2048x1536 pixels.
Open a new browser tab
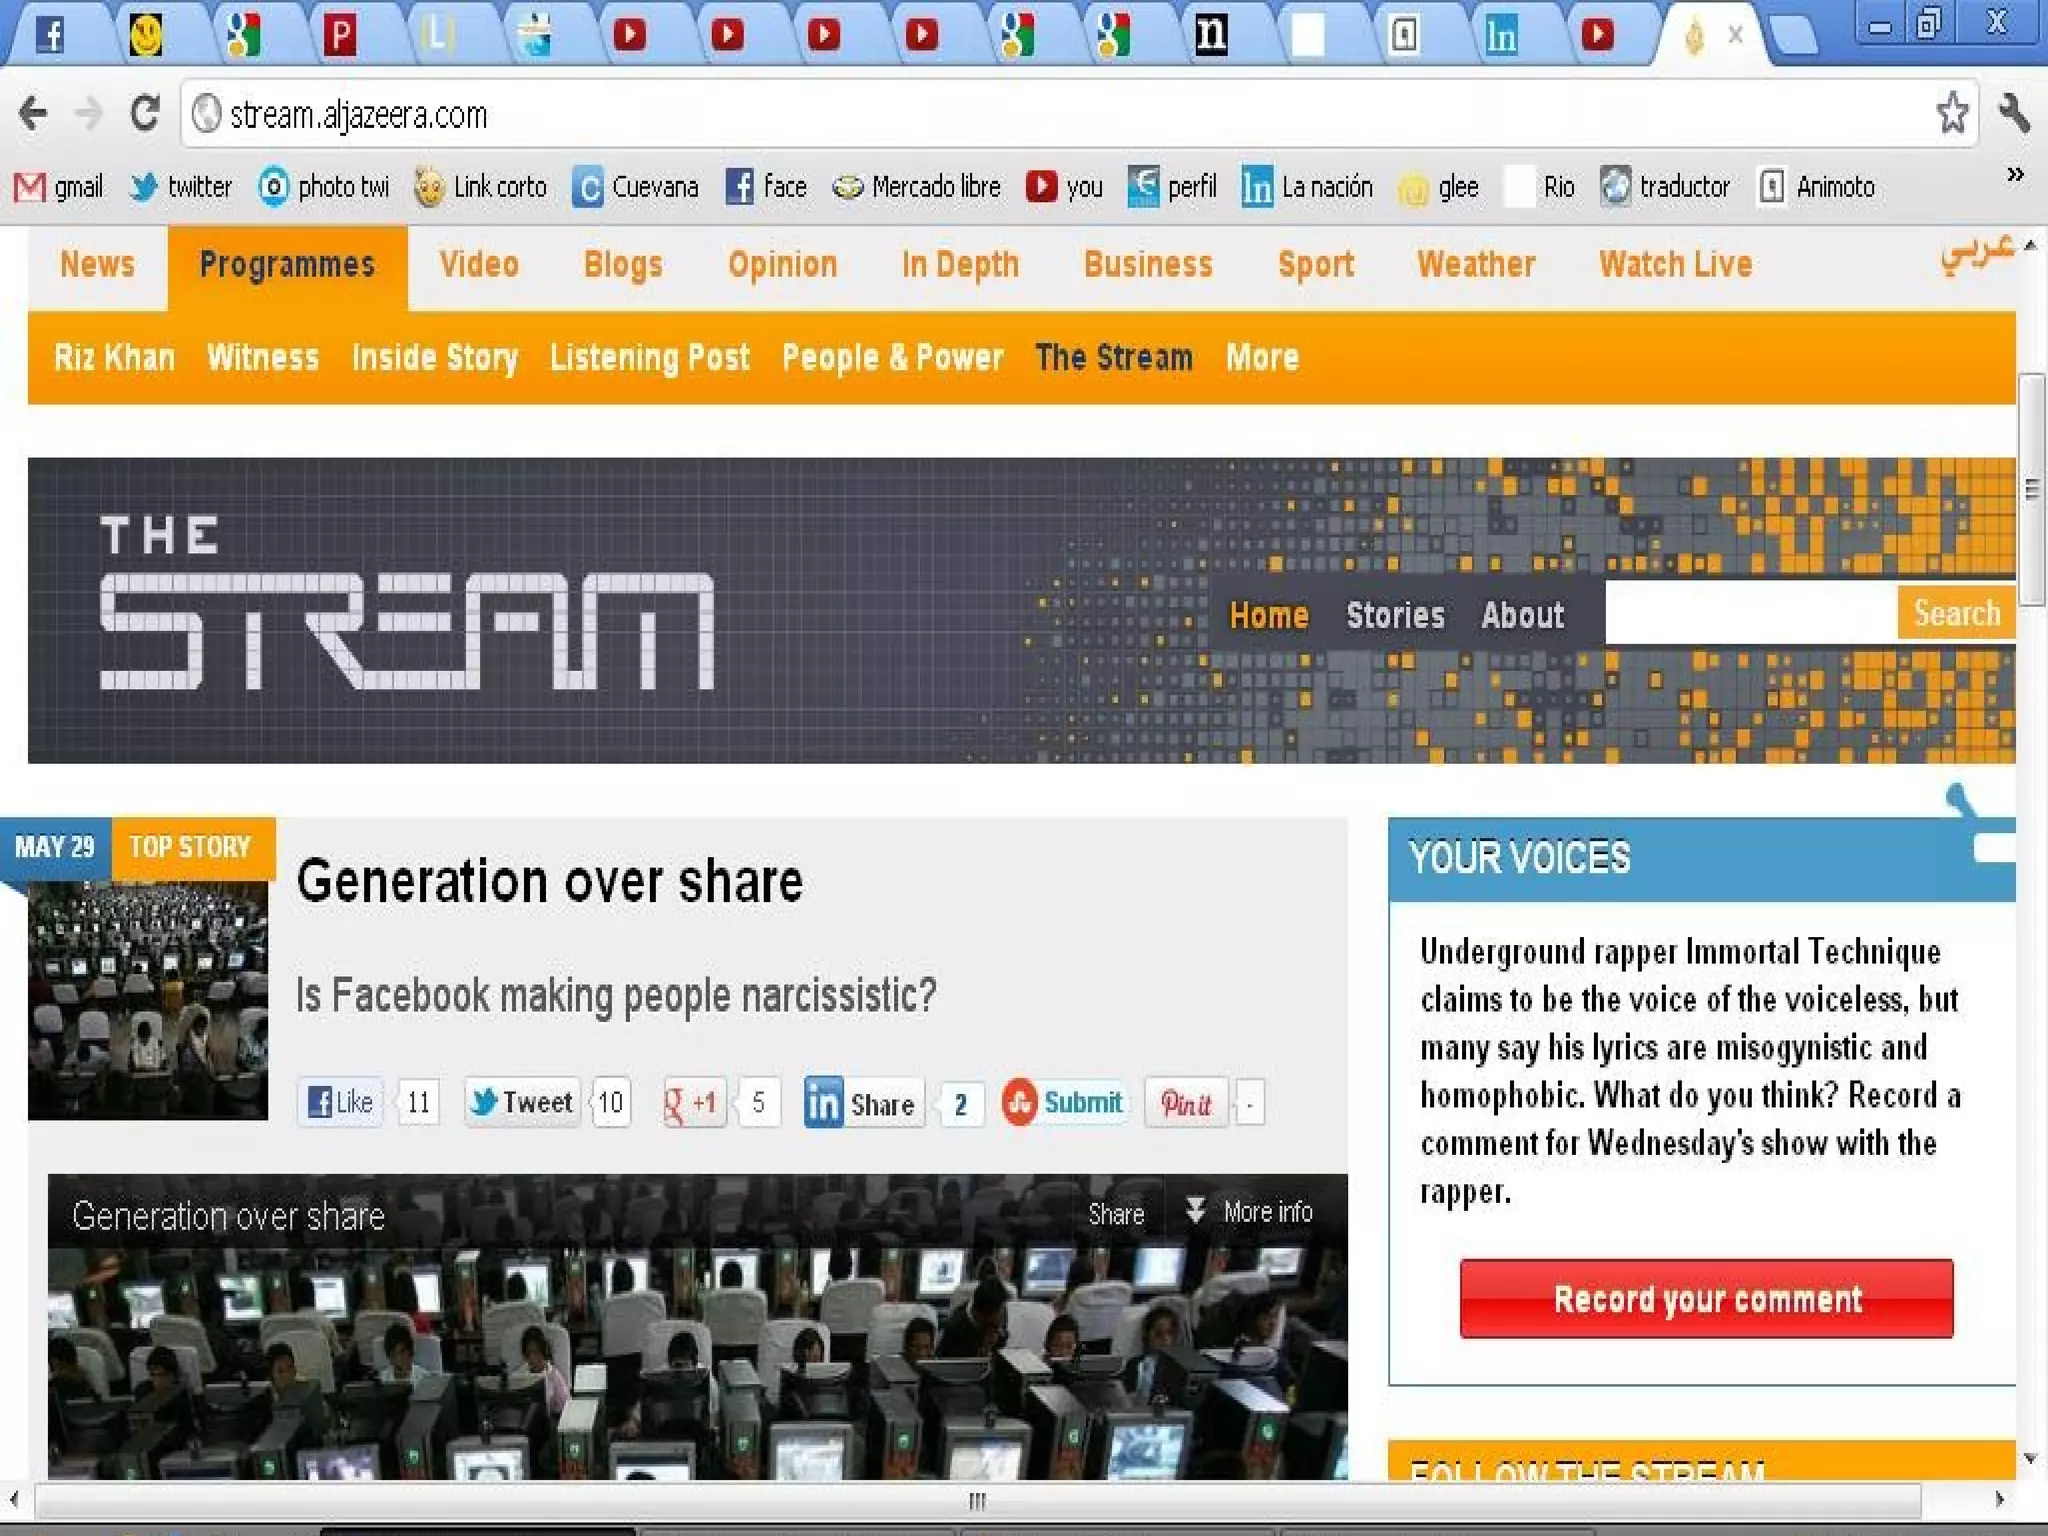pyautogui.click(x=1794, y=36)
